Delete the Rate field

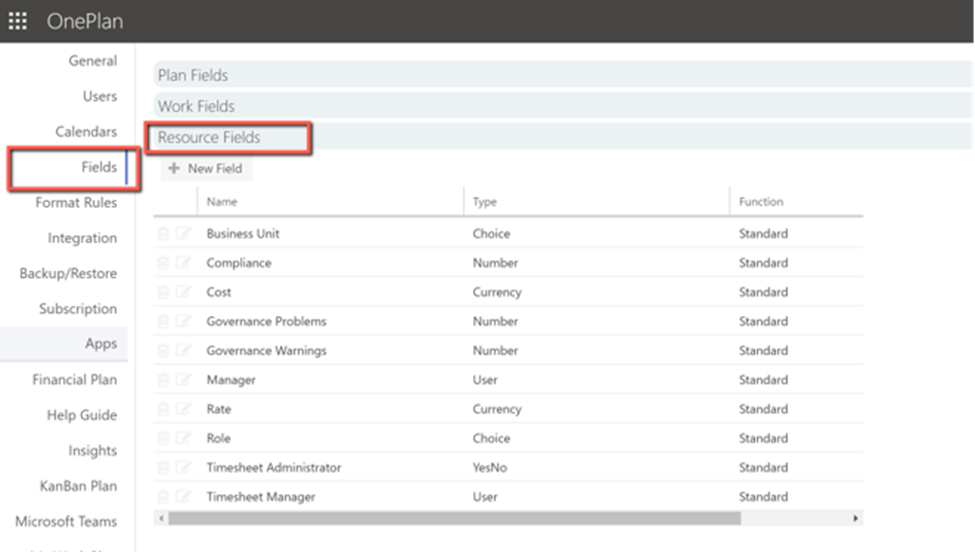coord(163,409)
